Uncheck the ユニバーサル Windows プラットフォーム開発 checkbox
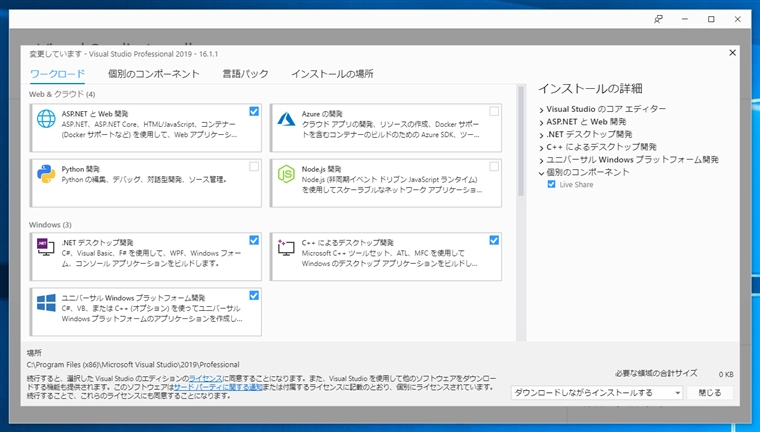Image resolution: width=760 pixels, height=432 pixels. pos(254,296)
